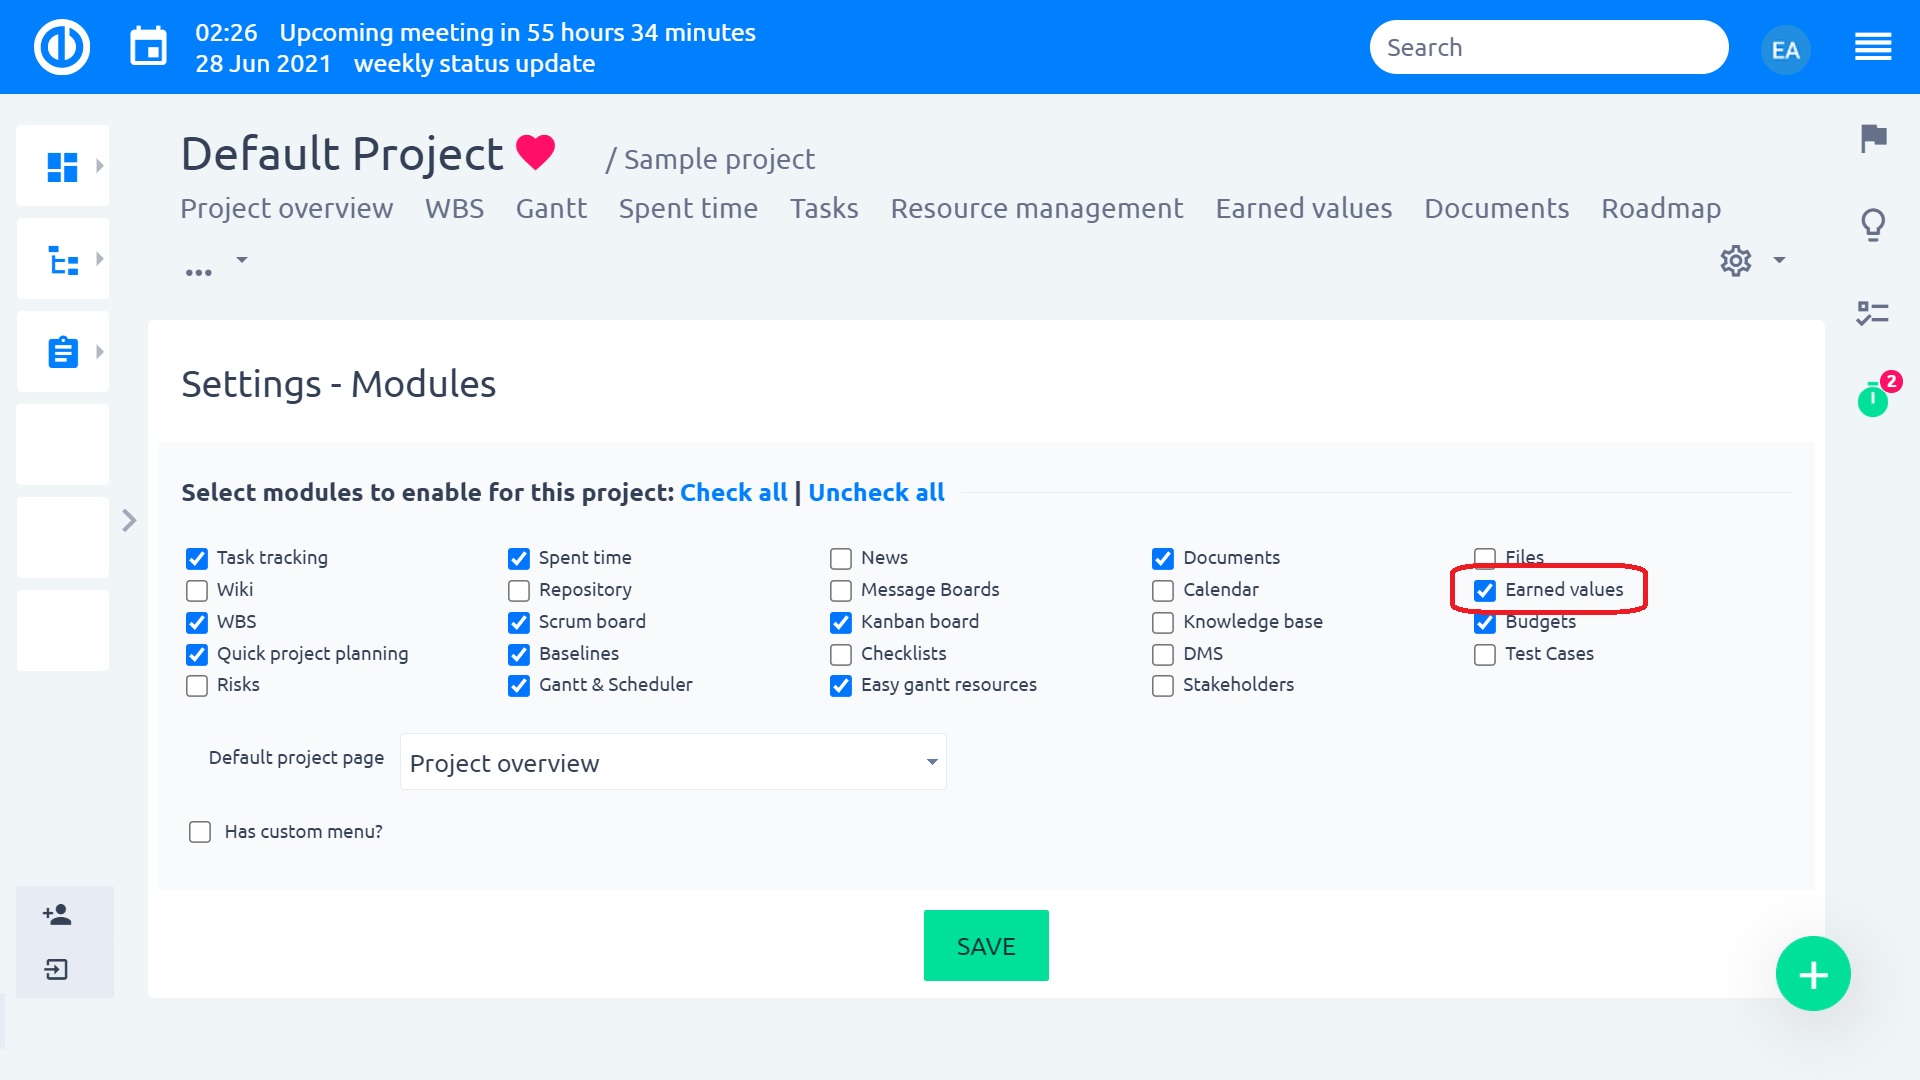
Task: Uncheck the Budgets module checkbox
Action: [1485, 624]
